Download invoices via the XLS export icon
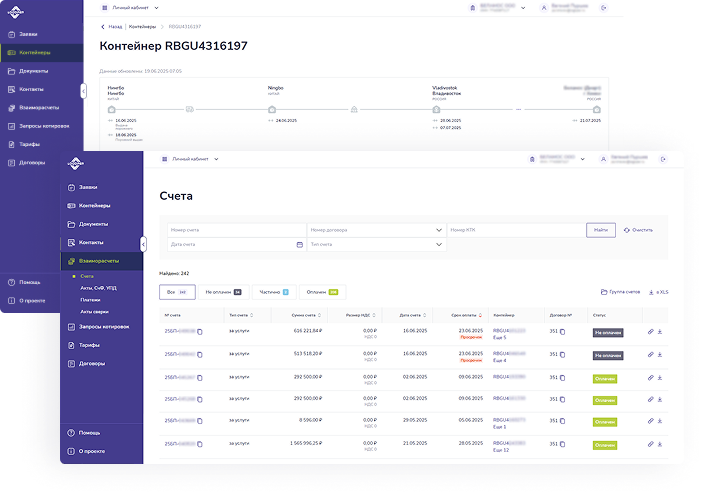707x499 pixels. [658, 292]
